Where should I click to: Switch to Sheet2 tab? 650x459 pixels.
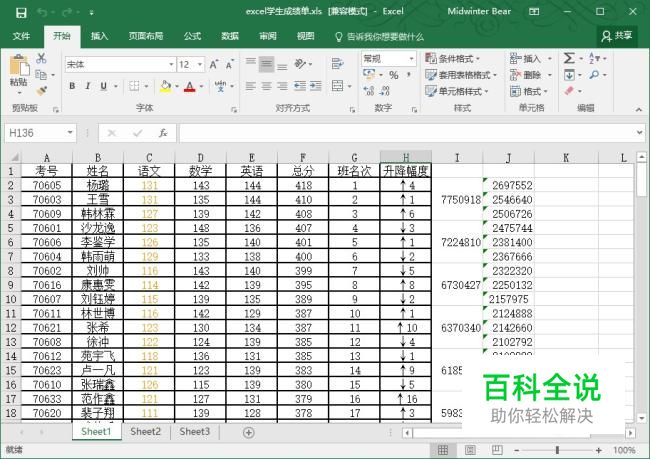pos(146,432)
